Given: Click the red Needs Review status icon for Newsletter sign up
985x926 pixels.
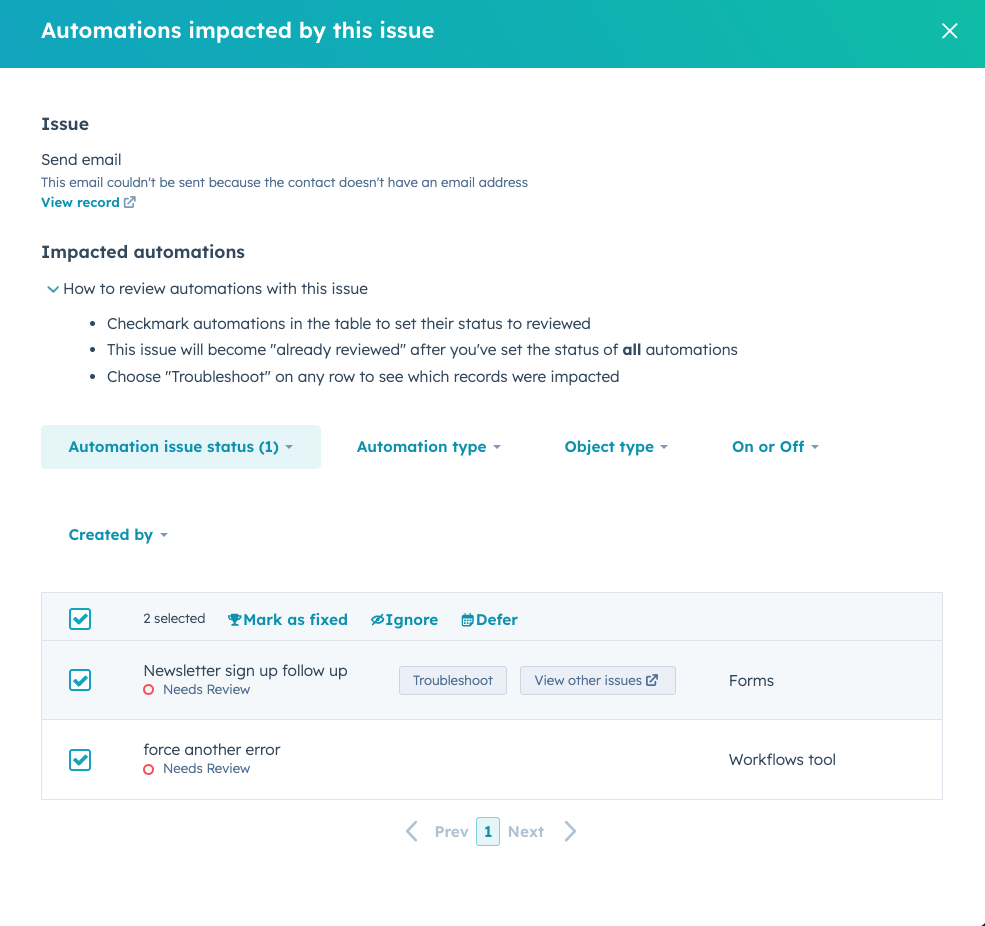Looking at the screenshot, I should pos(147,689).
